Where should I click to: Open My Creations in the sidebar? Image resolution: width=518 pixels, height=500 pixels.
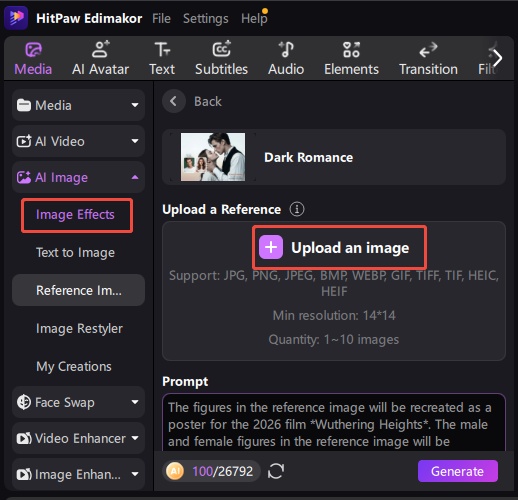tap(74, 367)
